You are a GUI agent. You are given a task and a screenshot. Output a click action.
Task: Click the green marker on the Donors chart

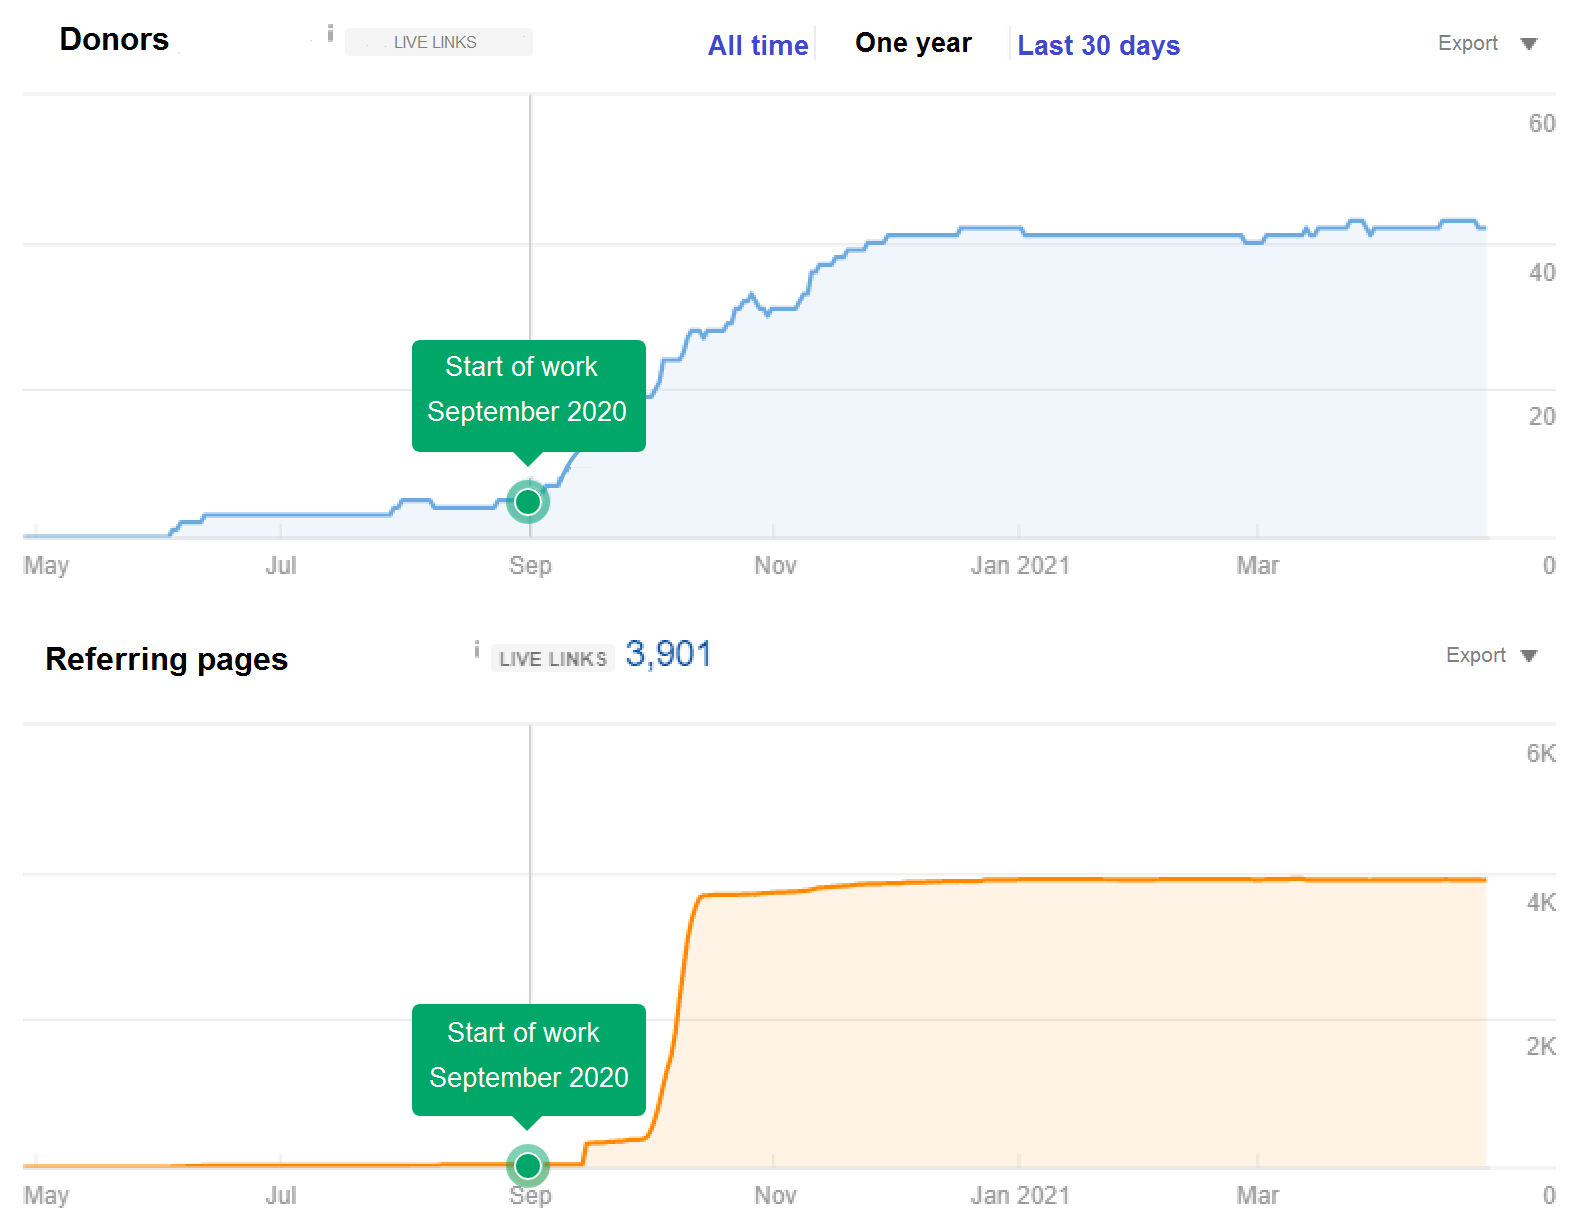528,502
